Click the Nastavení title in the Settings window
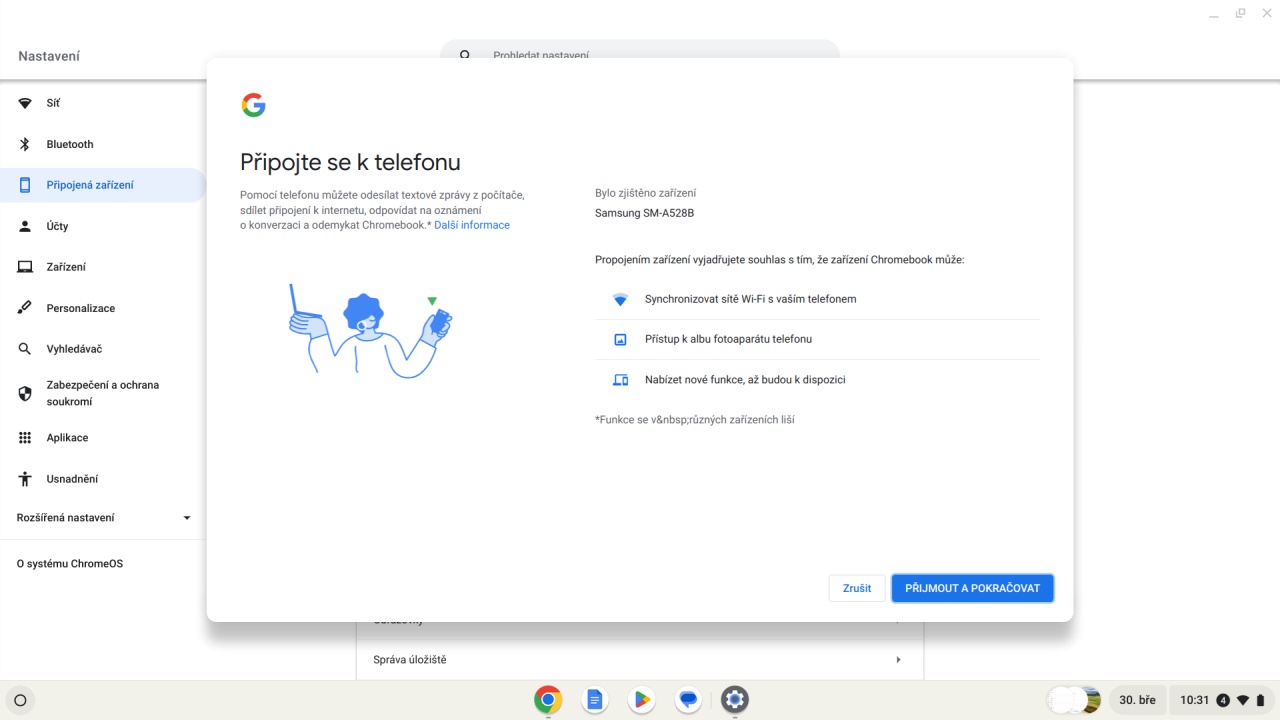Viewport: 1280px width, 720px height. click(49, 56)
